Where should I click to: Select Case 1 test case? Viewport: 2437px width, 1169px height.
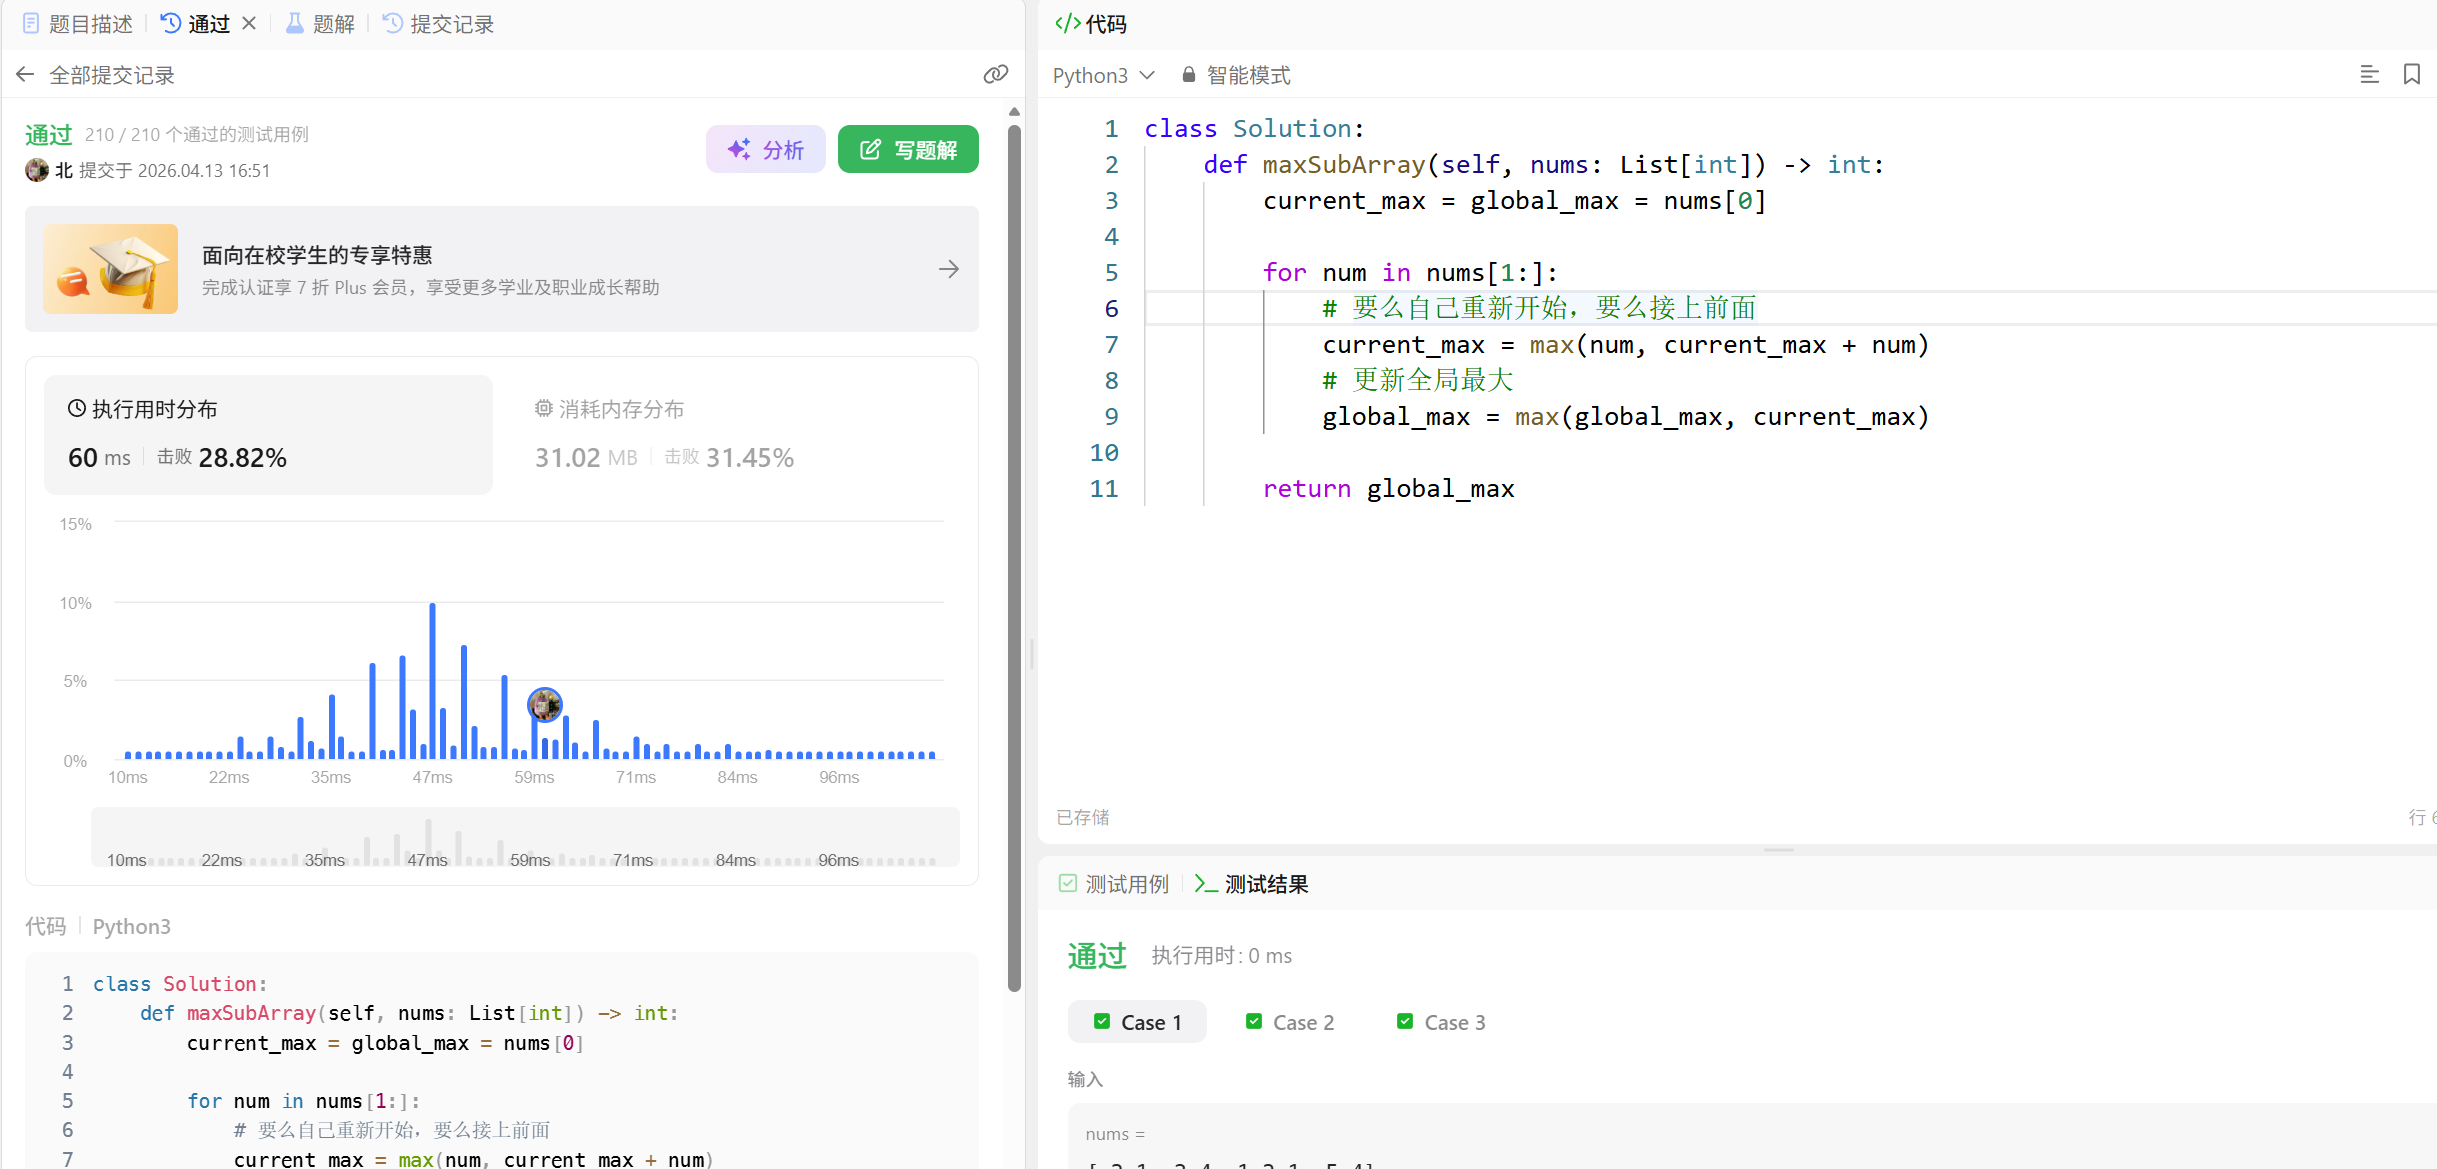click(x=1137, y=1022)
